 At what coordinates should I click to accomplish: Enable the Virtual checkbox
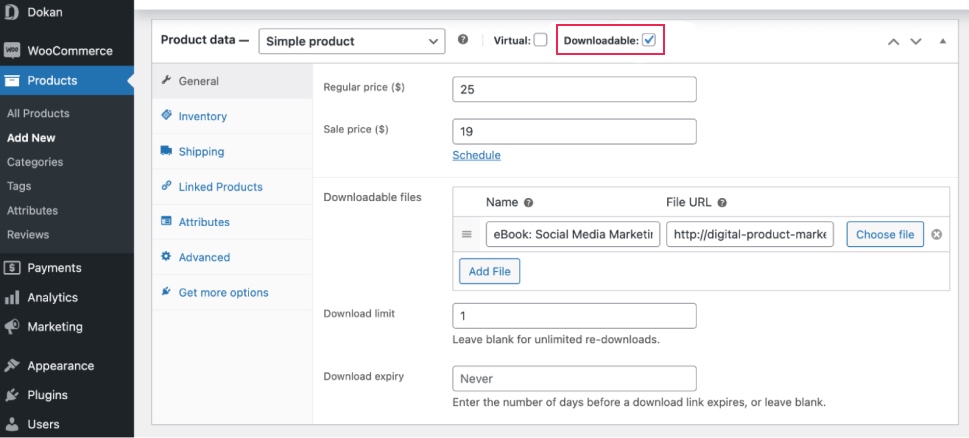[x=540, y=41]
